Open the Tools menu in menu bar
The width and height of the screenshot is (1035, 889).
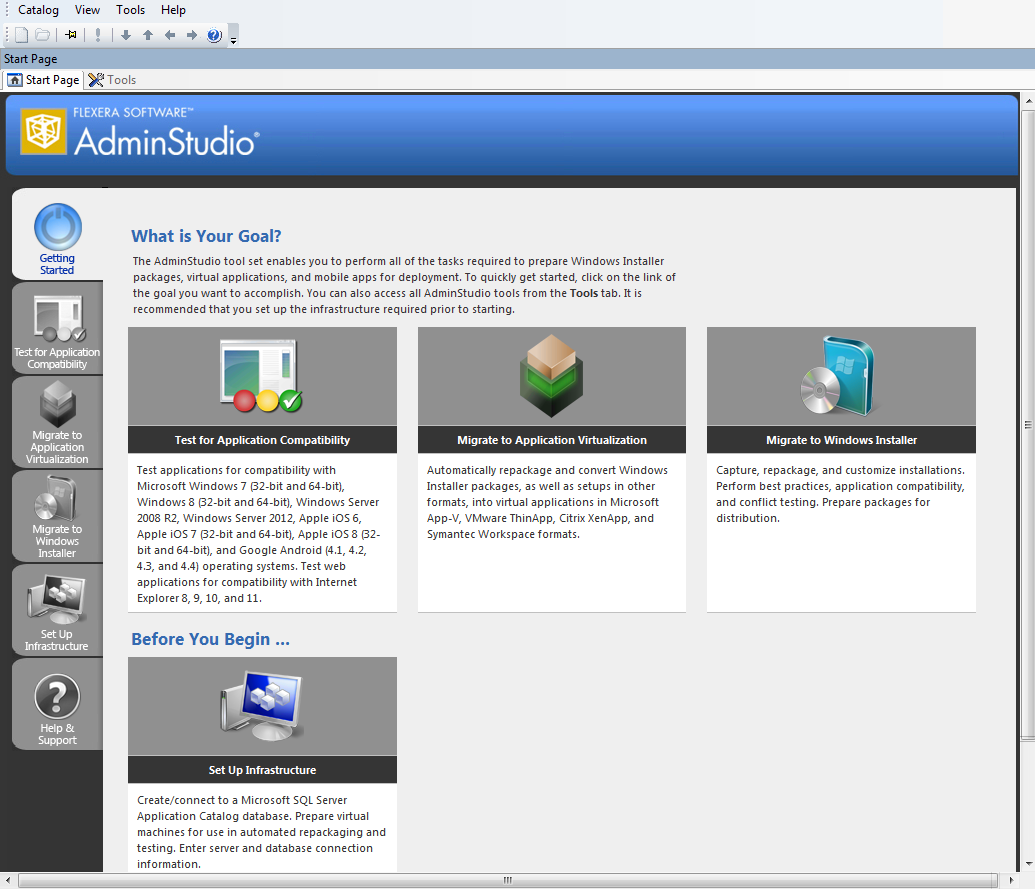131,10
